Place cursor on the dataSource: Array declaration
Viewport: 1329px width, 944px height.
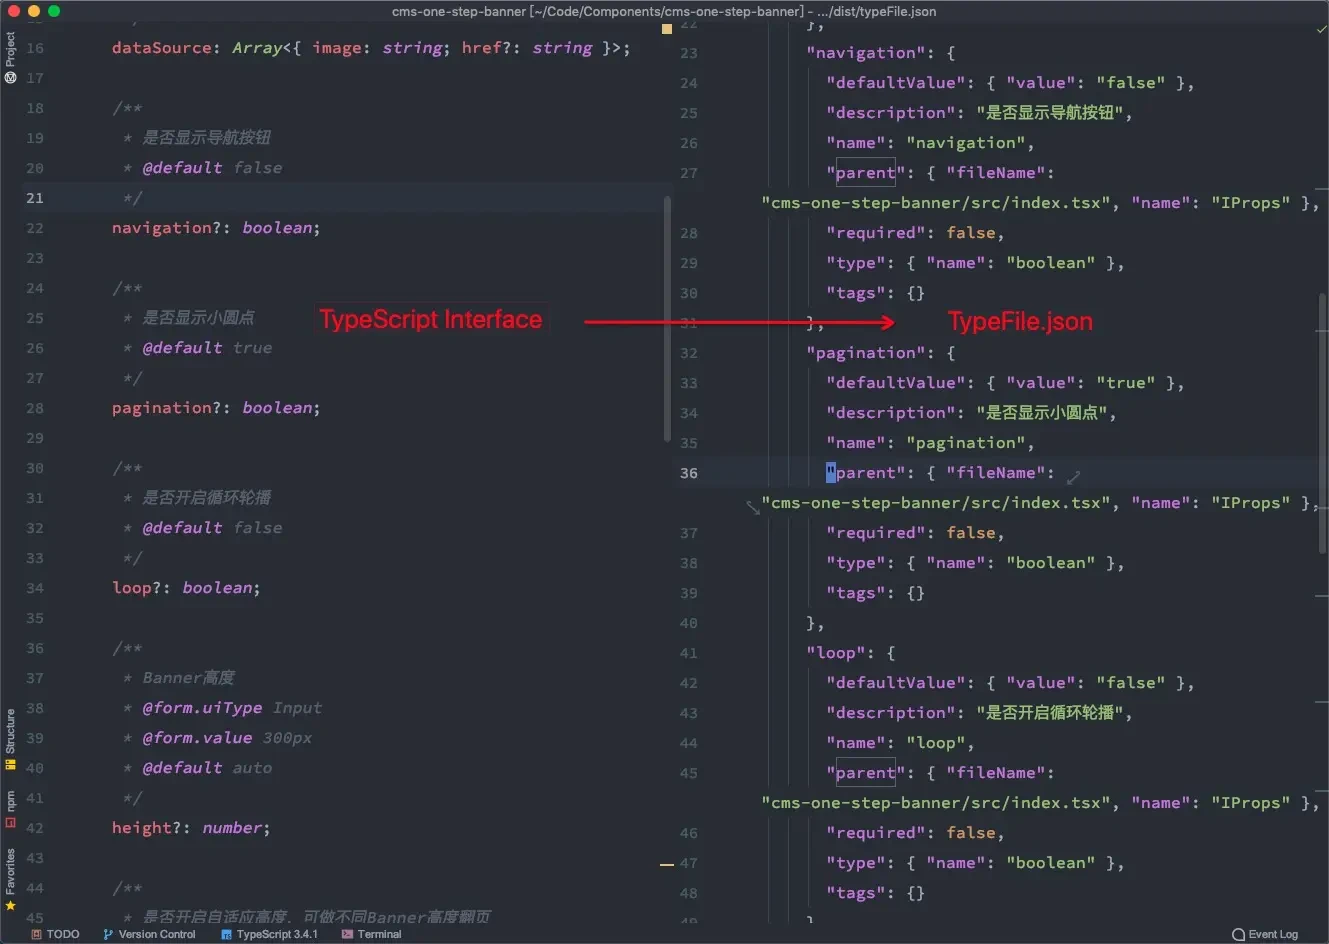point(371,48)
